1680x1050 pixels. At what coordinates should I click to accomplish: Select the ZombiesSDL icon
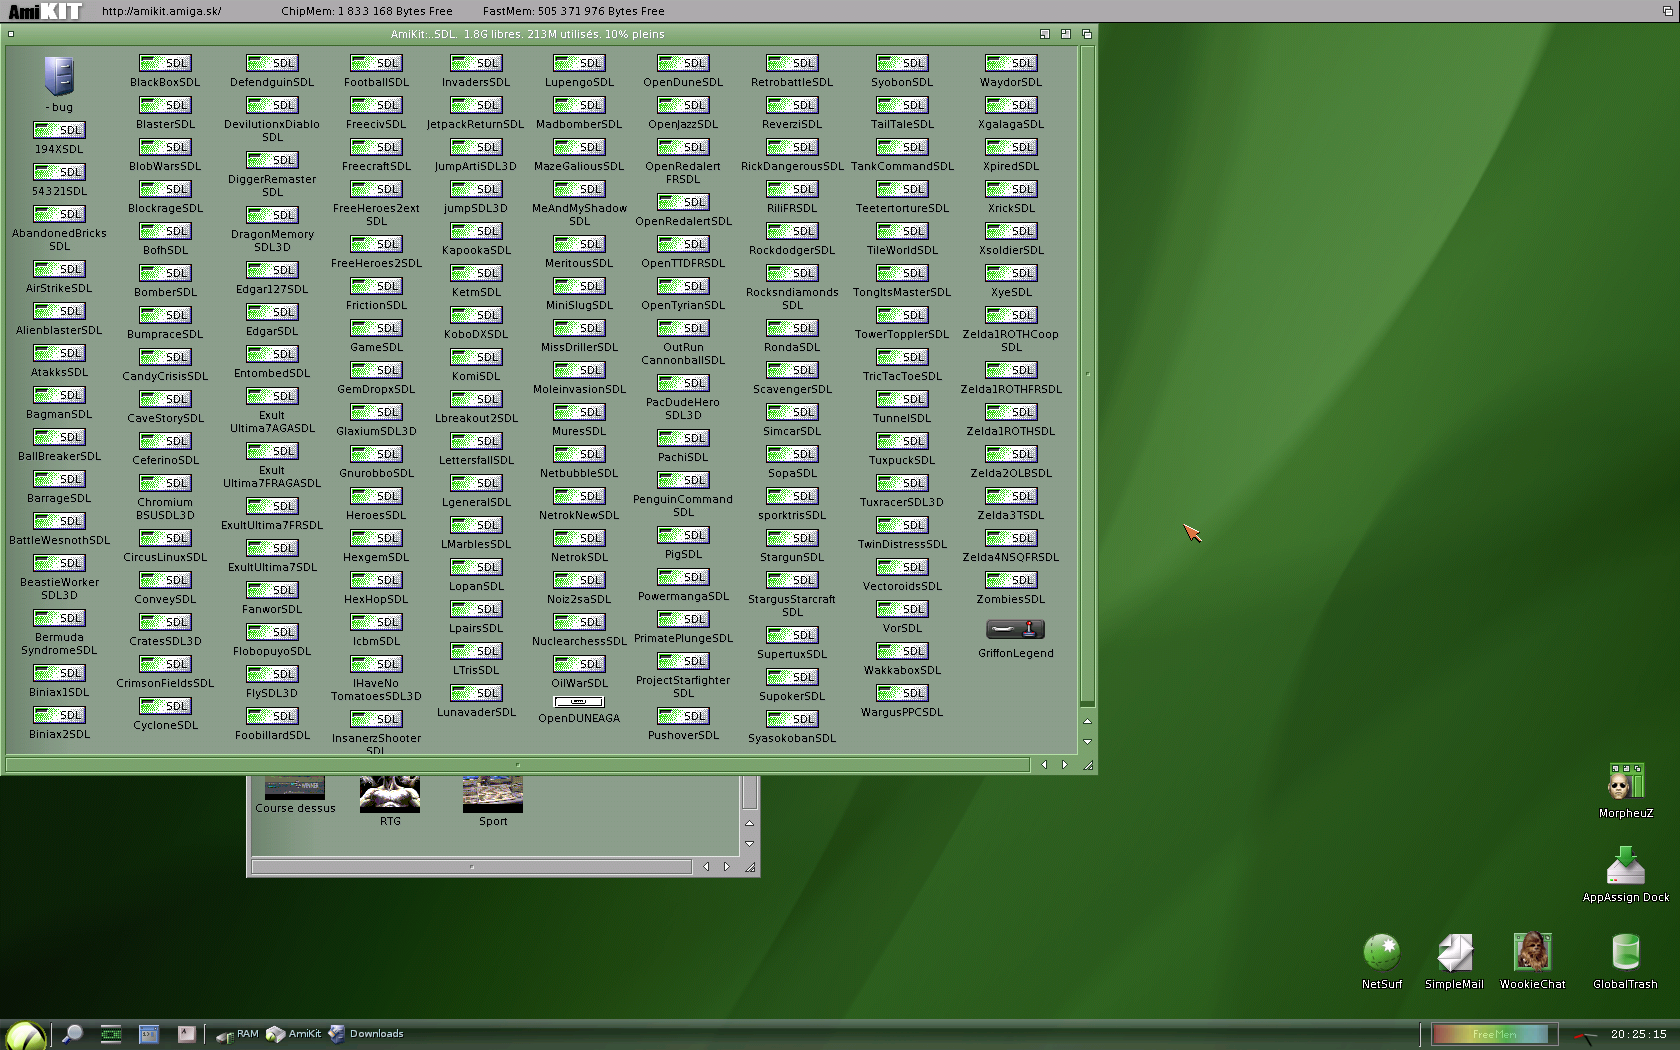coord(1011,580)
